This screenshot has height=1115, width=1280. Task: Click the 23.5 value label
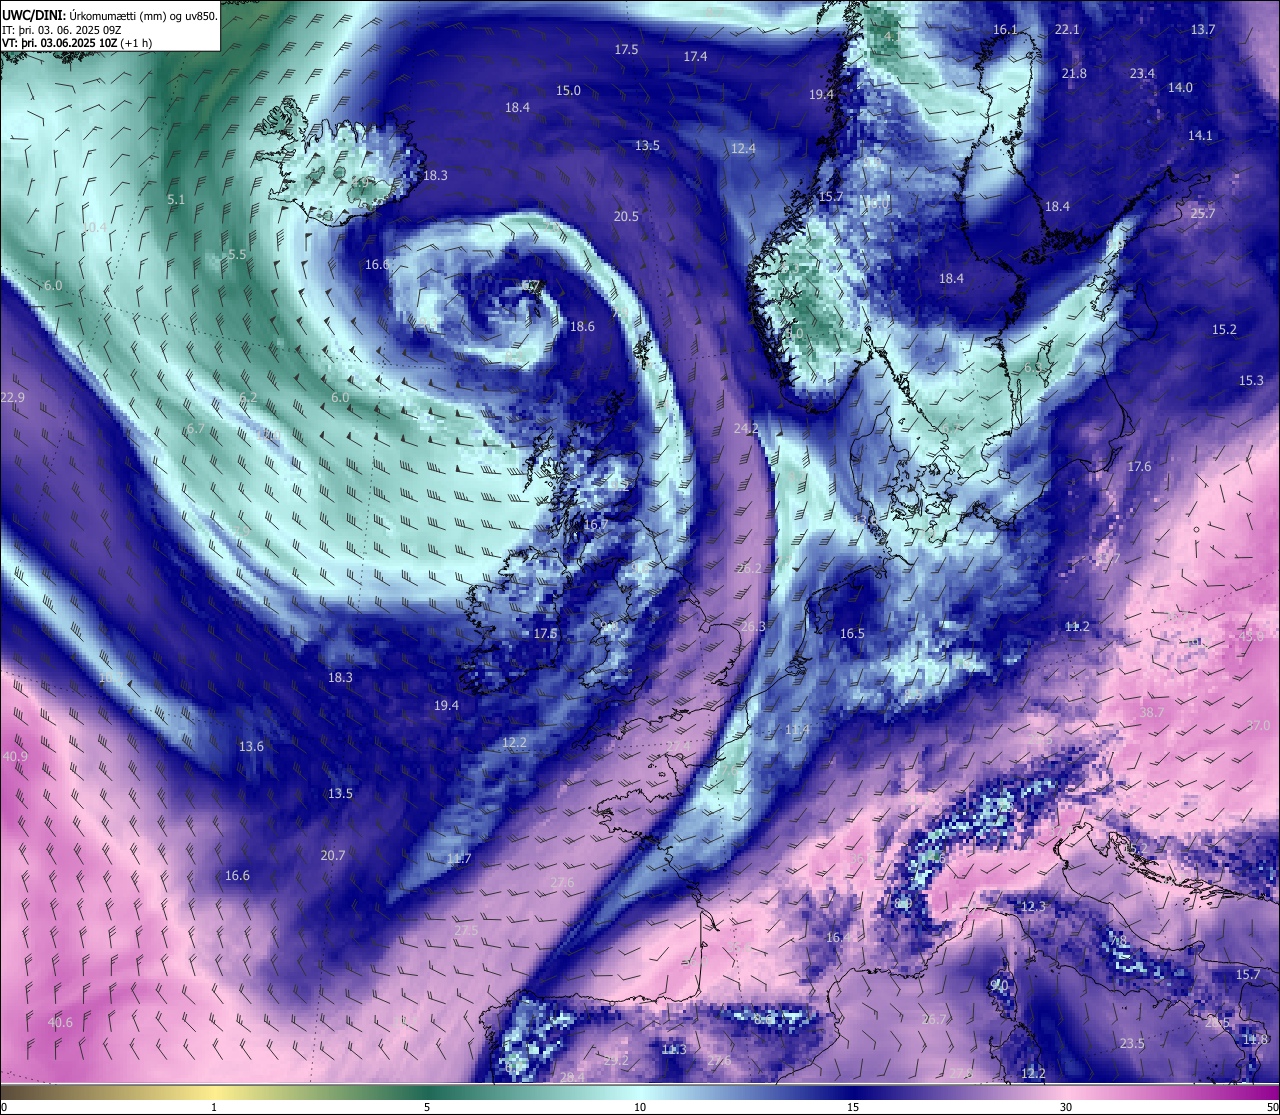point(1131,1043)
